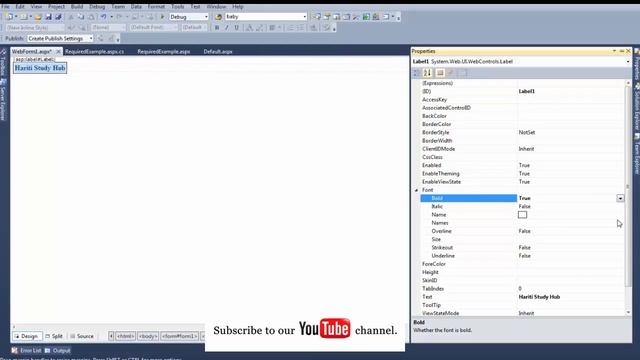Open the Output panel tab
This screenshot has width=640, height=360.
(58, 351)
